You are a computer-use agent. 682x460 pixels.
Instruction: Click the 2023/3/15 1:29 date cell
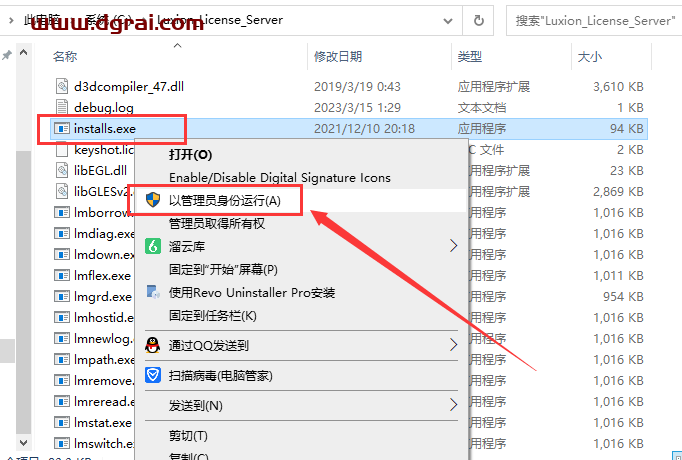(357, 107)
